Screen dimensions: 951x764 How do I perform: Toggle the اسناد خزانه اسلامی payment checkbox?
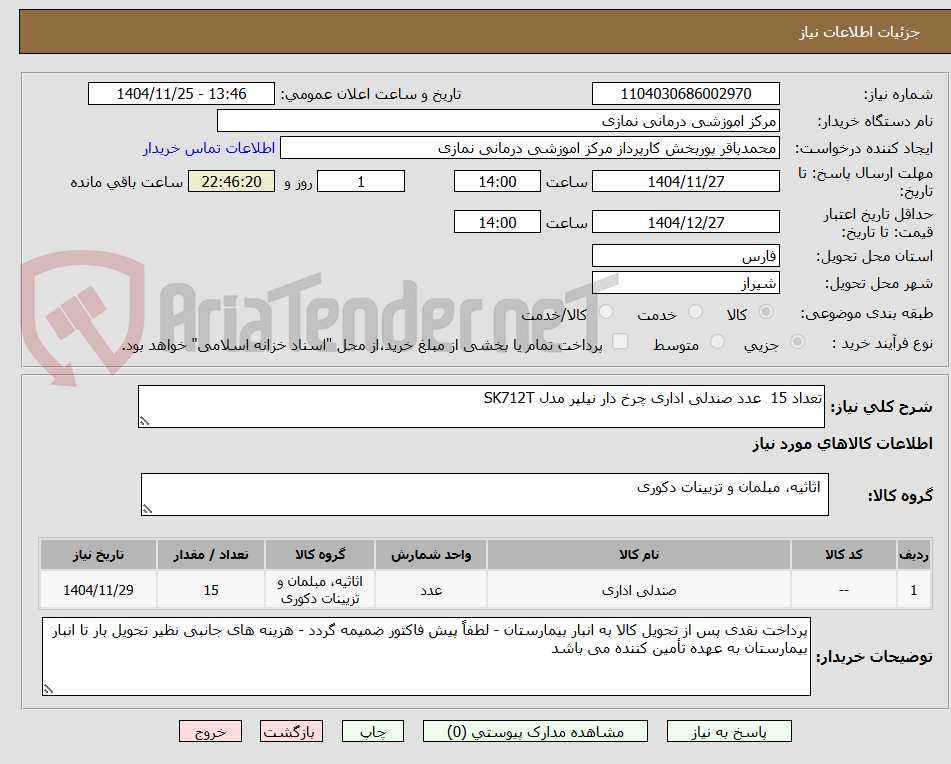[620, 341]
